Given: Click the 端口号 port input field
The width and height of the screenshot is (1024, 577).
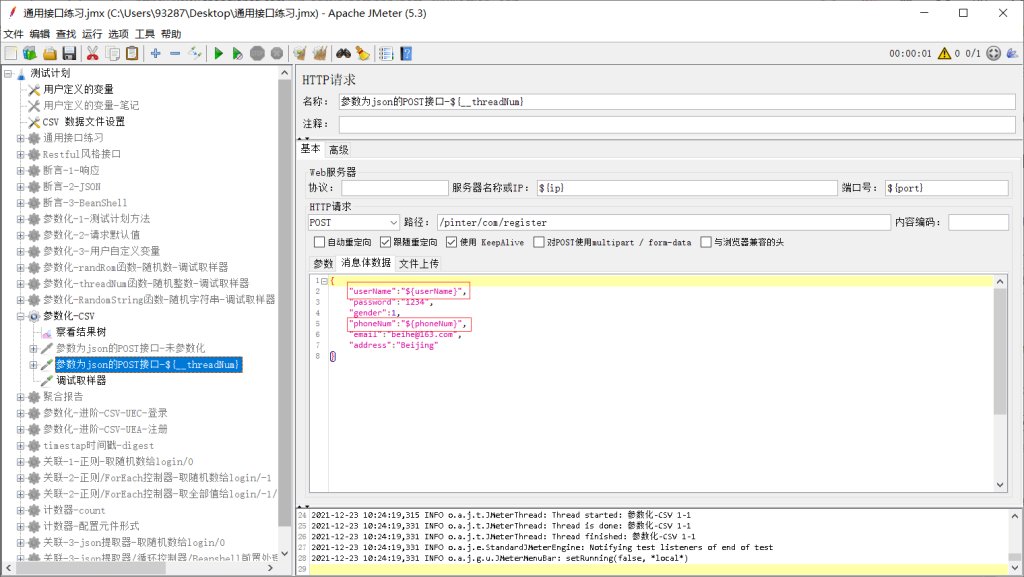Looking at the screenshot, I should [x=946, y=188].
